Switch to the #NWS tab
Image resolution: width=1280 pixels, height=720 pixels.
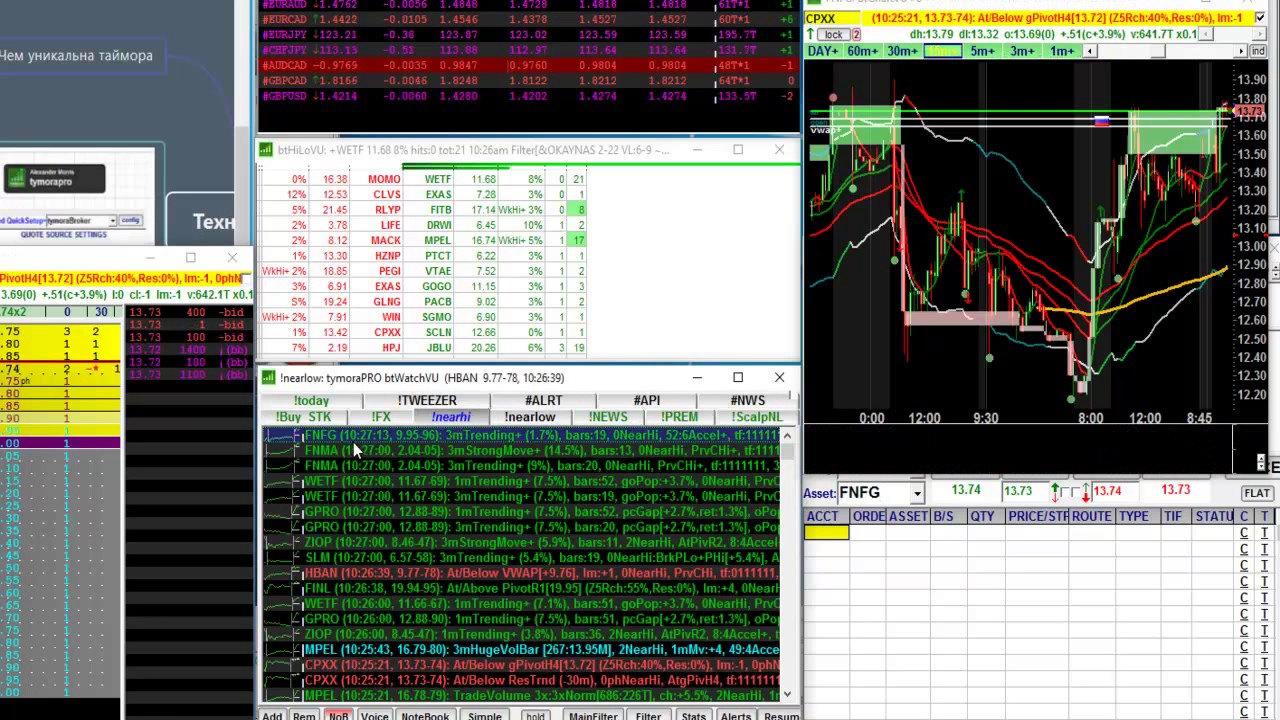point(747,400)
